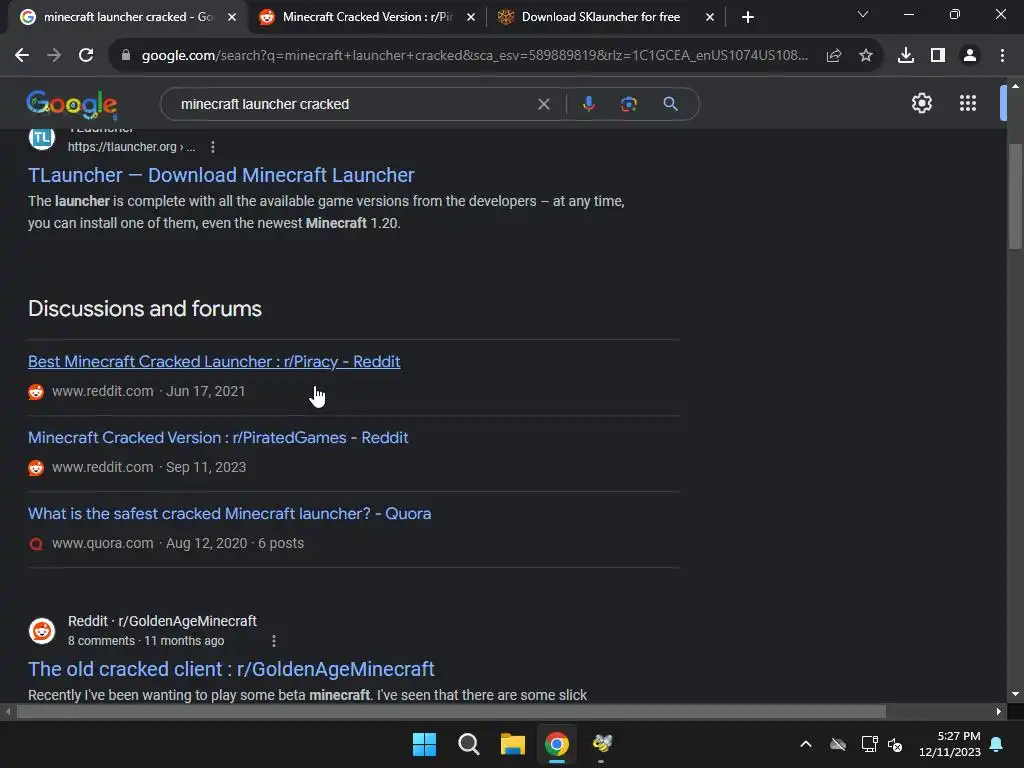Close the Reddit Minecraft Cracked Version tab
This screenshot has height=768, width=1024.
[x=471, y=18]
